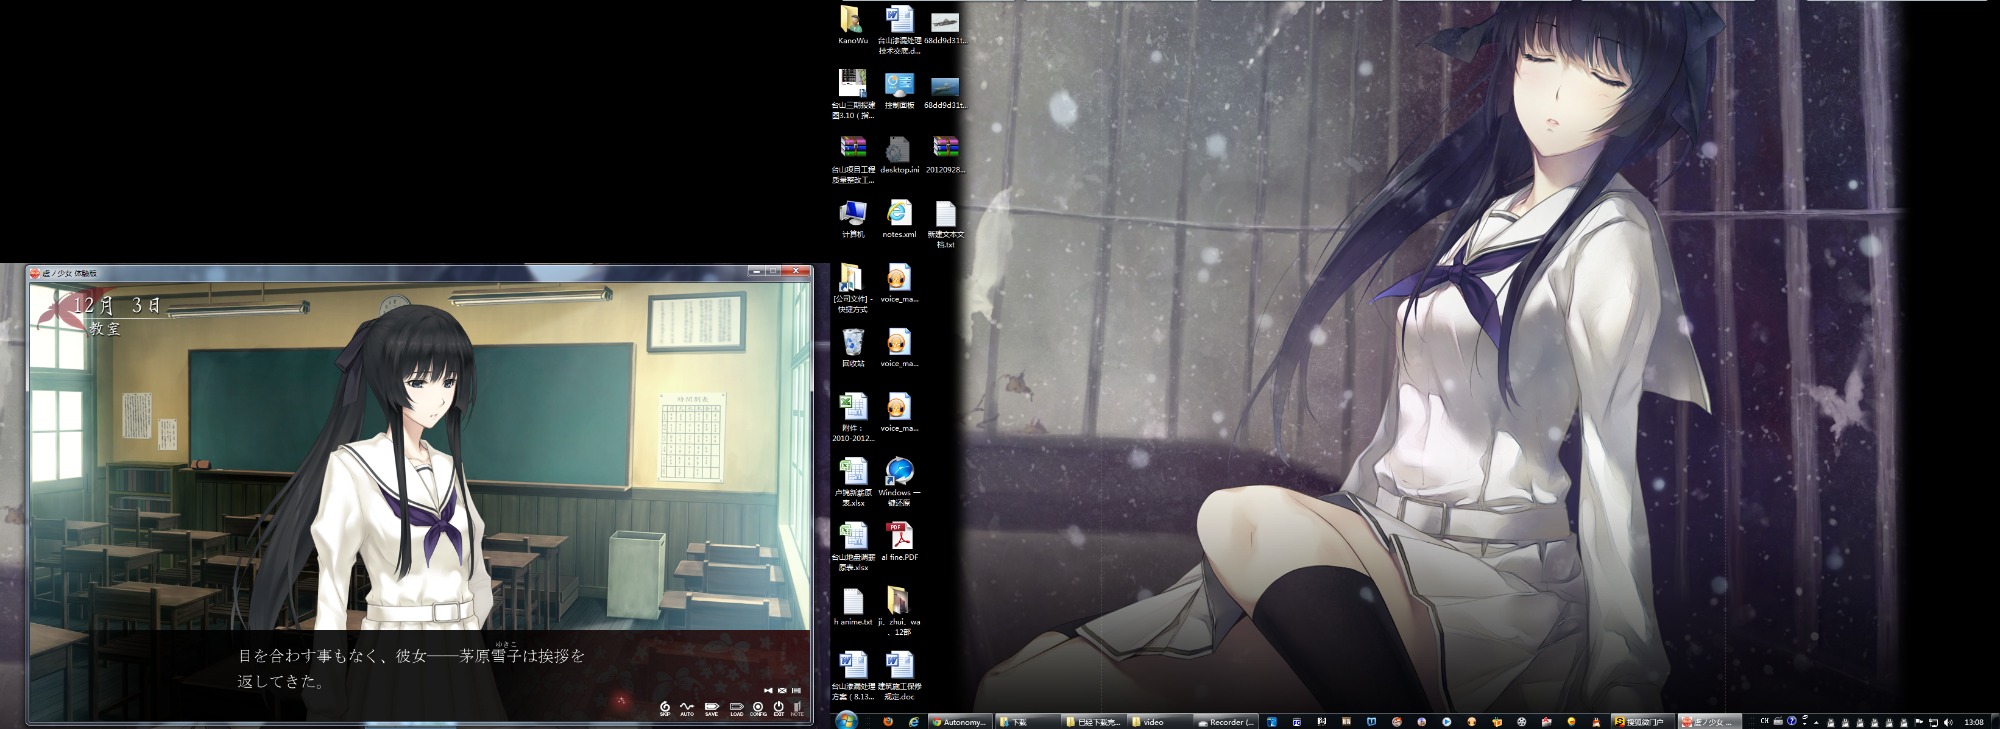This screenshot has height=729, width=2000.
Task: Open the LOAD menu in the game
Action: tap(737, 709)
